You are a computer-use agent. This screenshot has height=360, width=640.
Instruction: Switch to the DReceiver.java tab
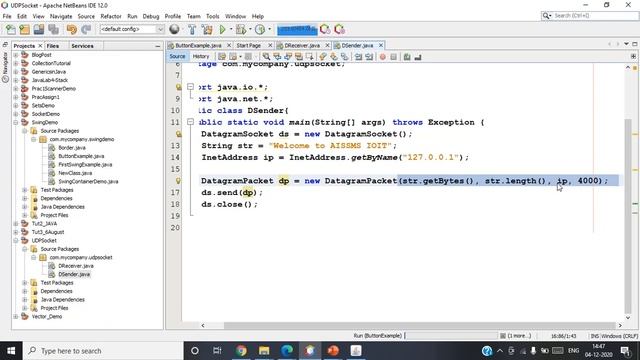[x=302, y=45]
